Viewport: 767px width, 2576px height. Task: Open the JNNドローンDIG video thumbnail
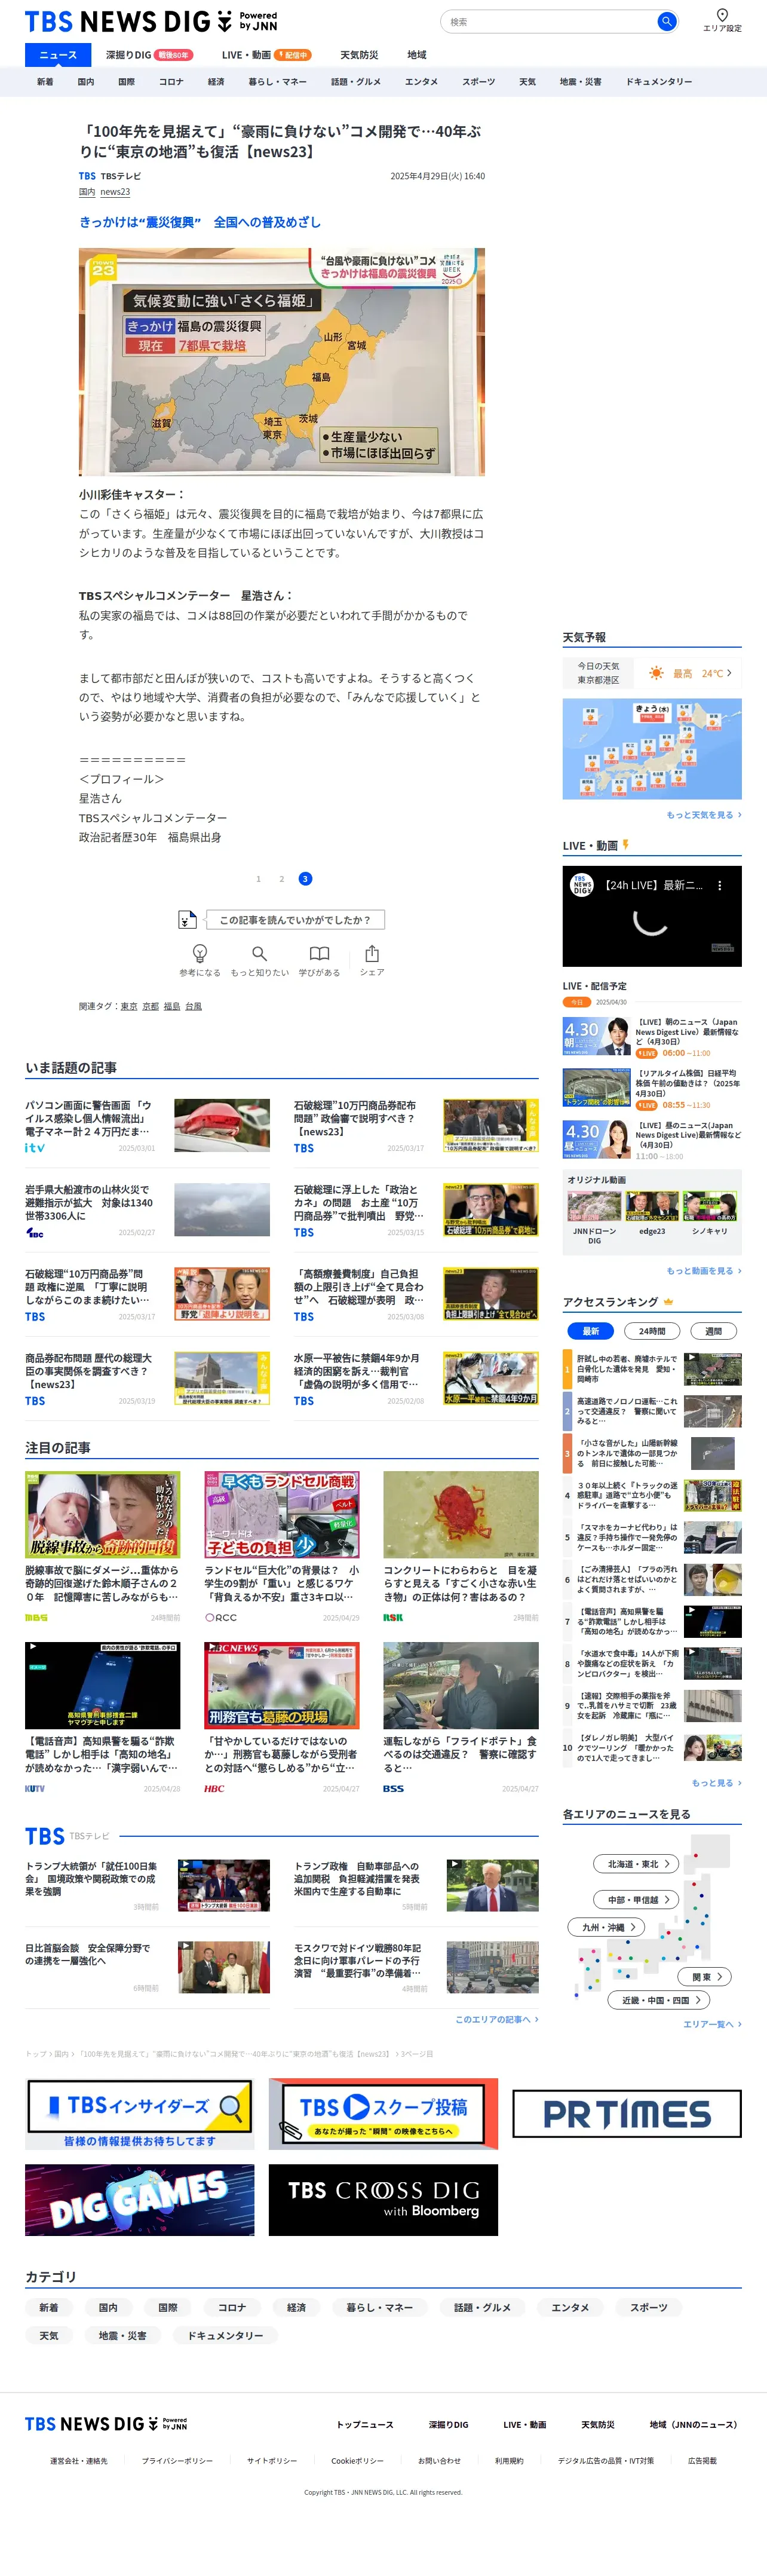(594, 1207)
